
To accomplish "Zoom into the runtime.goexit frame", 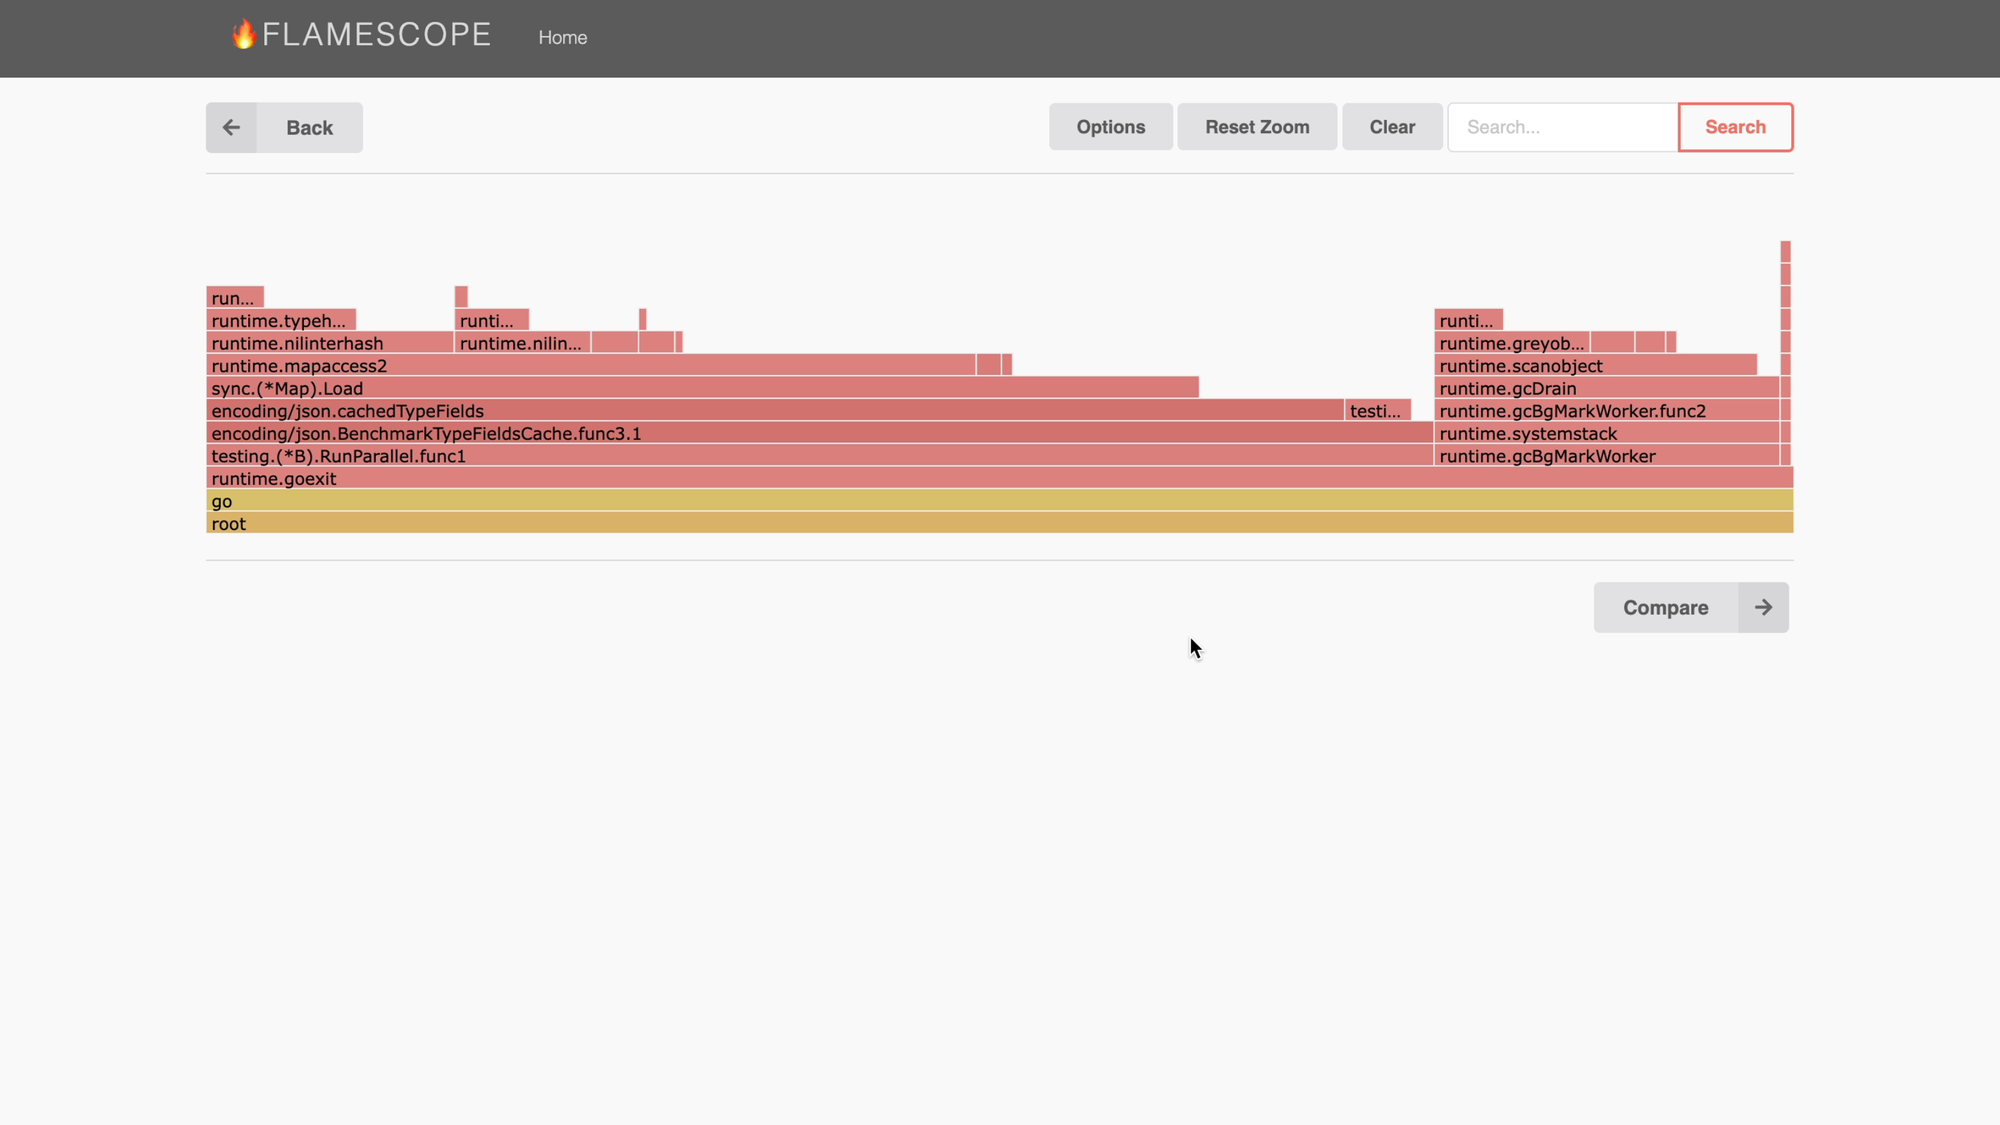I will [1000, 479].
